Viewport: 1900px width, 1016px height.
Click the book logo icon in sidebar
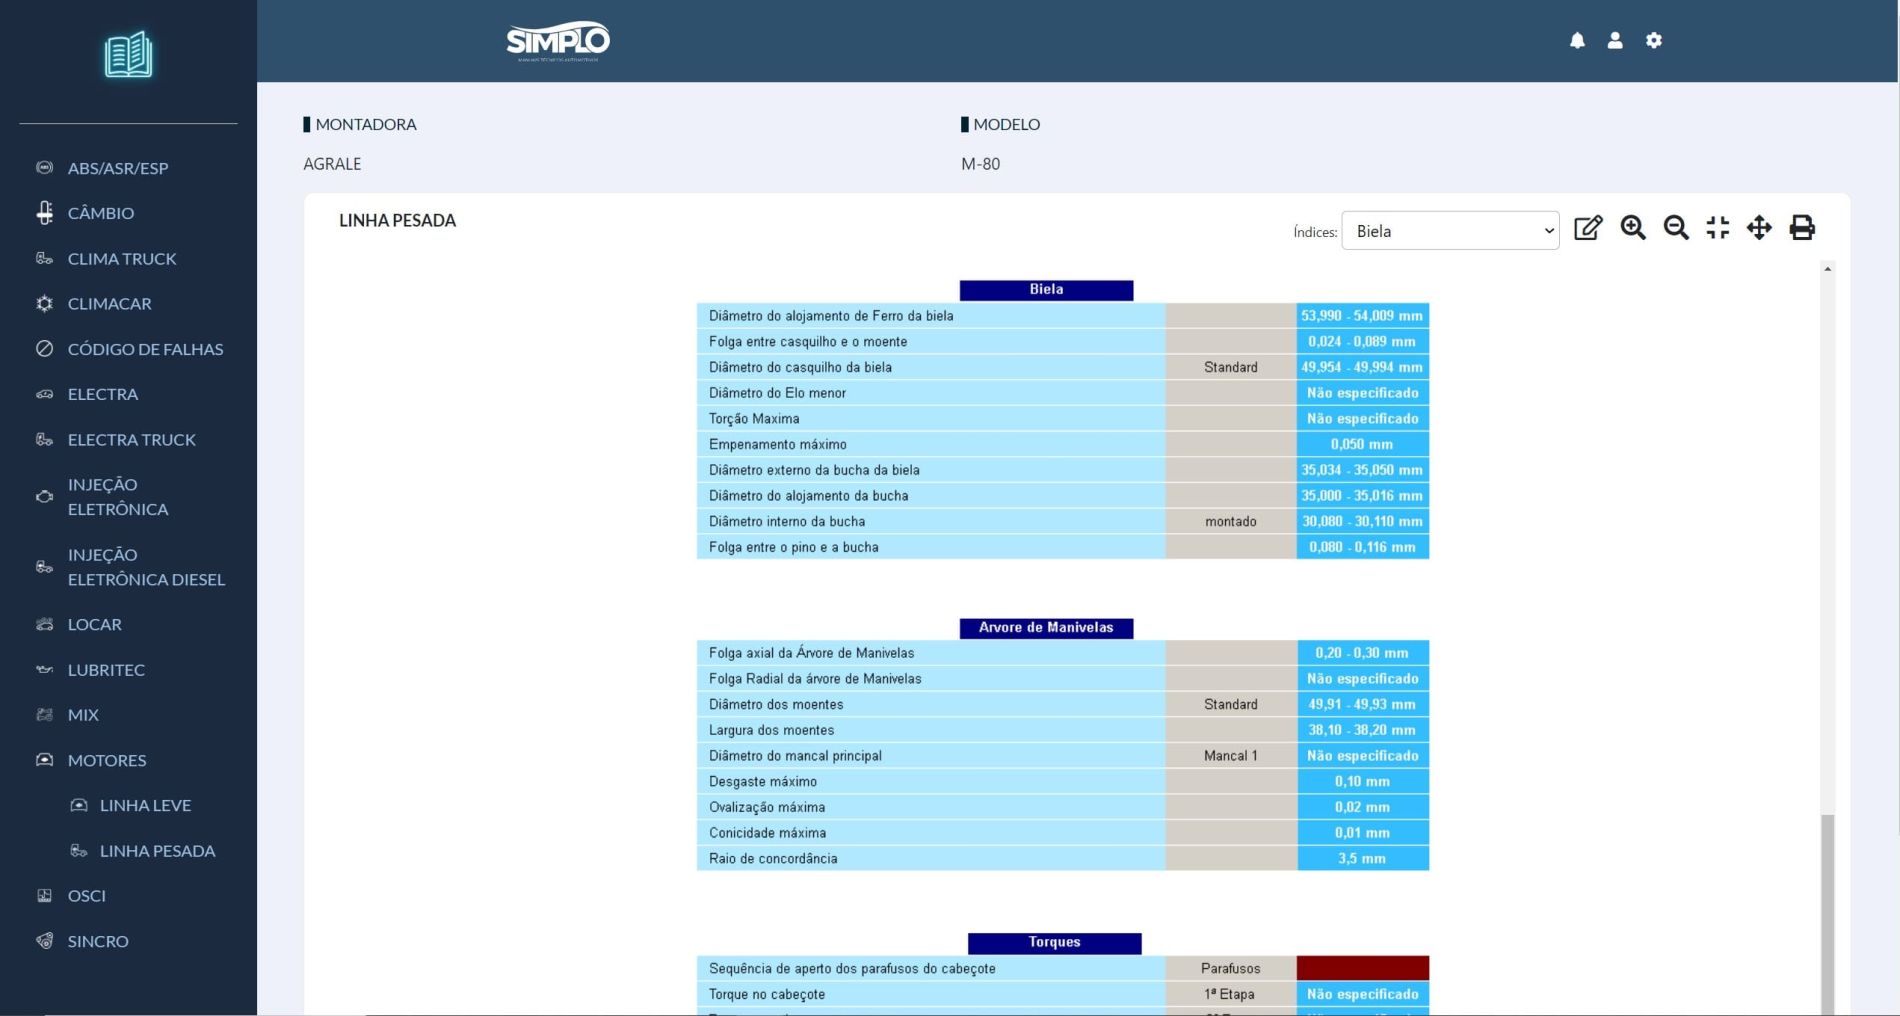128,55
